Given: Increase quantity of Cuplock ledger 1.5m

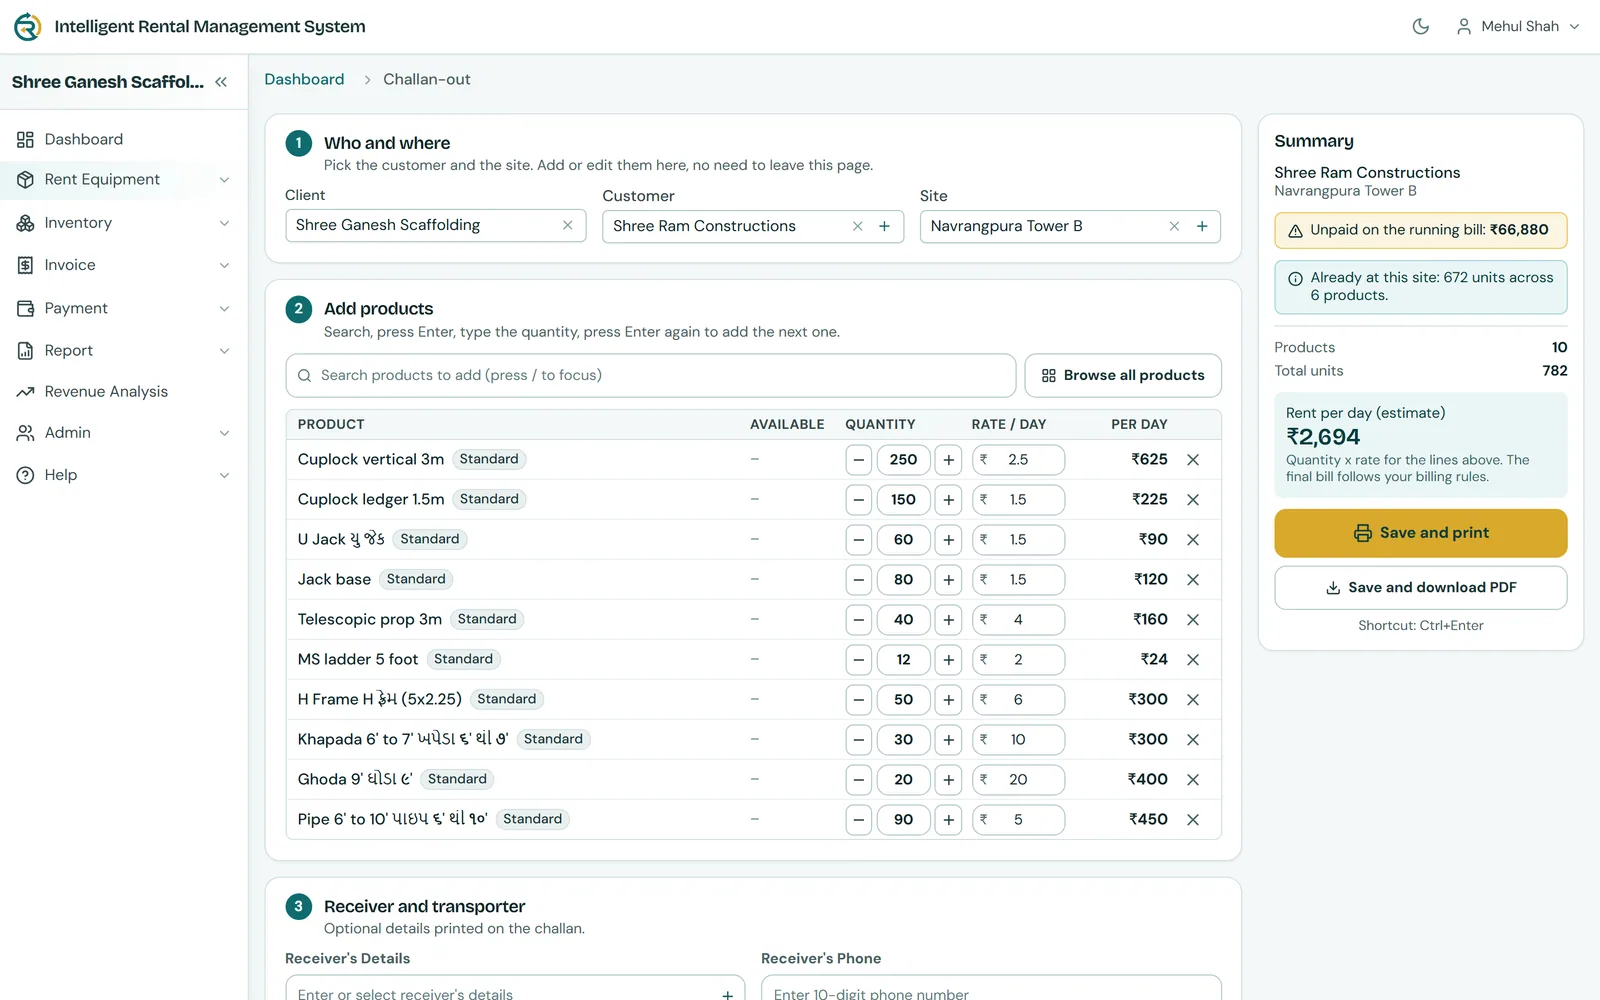Looking at the screenshot, I should coord(948,500).
